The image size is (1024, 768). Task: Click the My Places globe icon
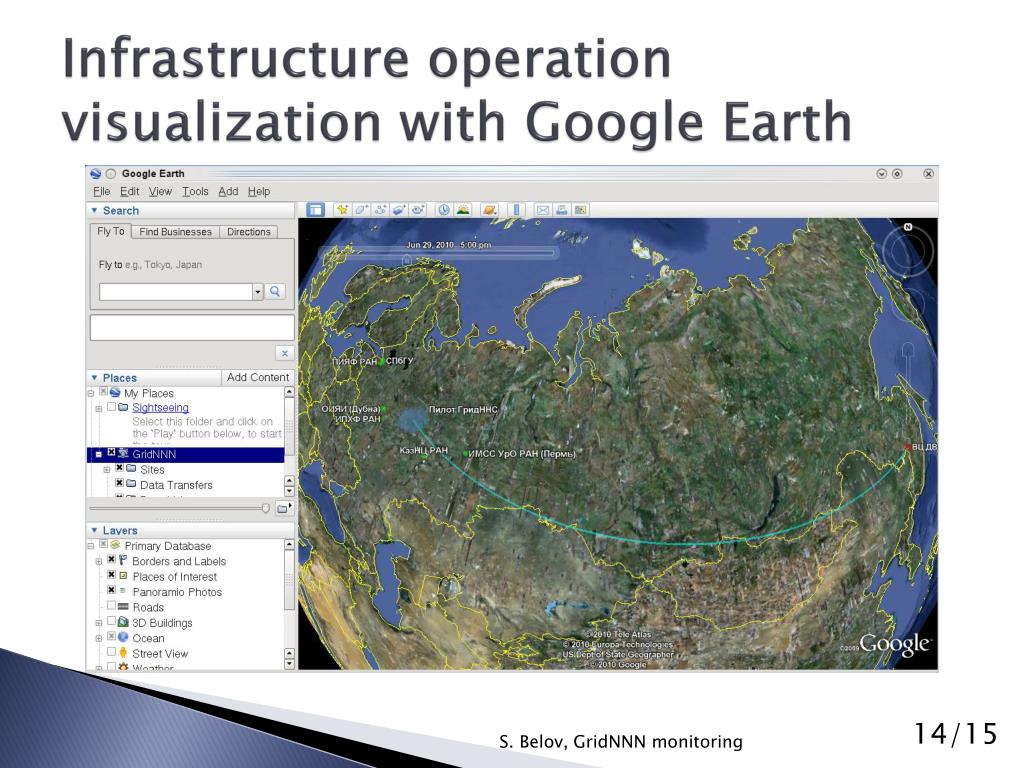click(116, 392)
